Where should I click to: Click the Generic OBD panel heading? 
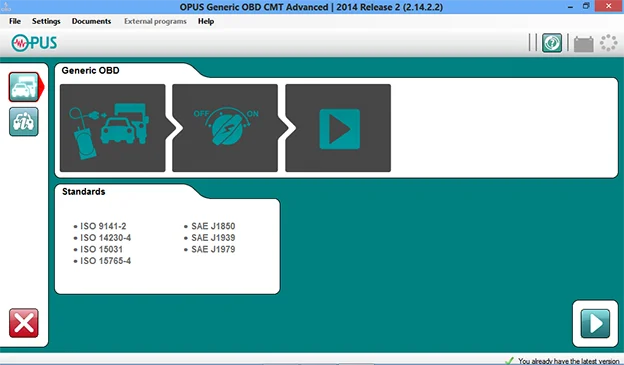coord(90,70)
